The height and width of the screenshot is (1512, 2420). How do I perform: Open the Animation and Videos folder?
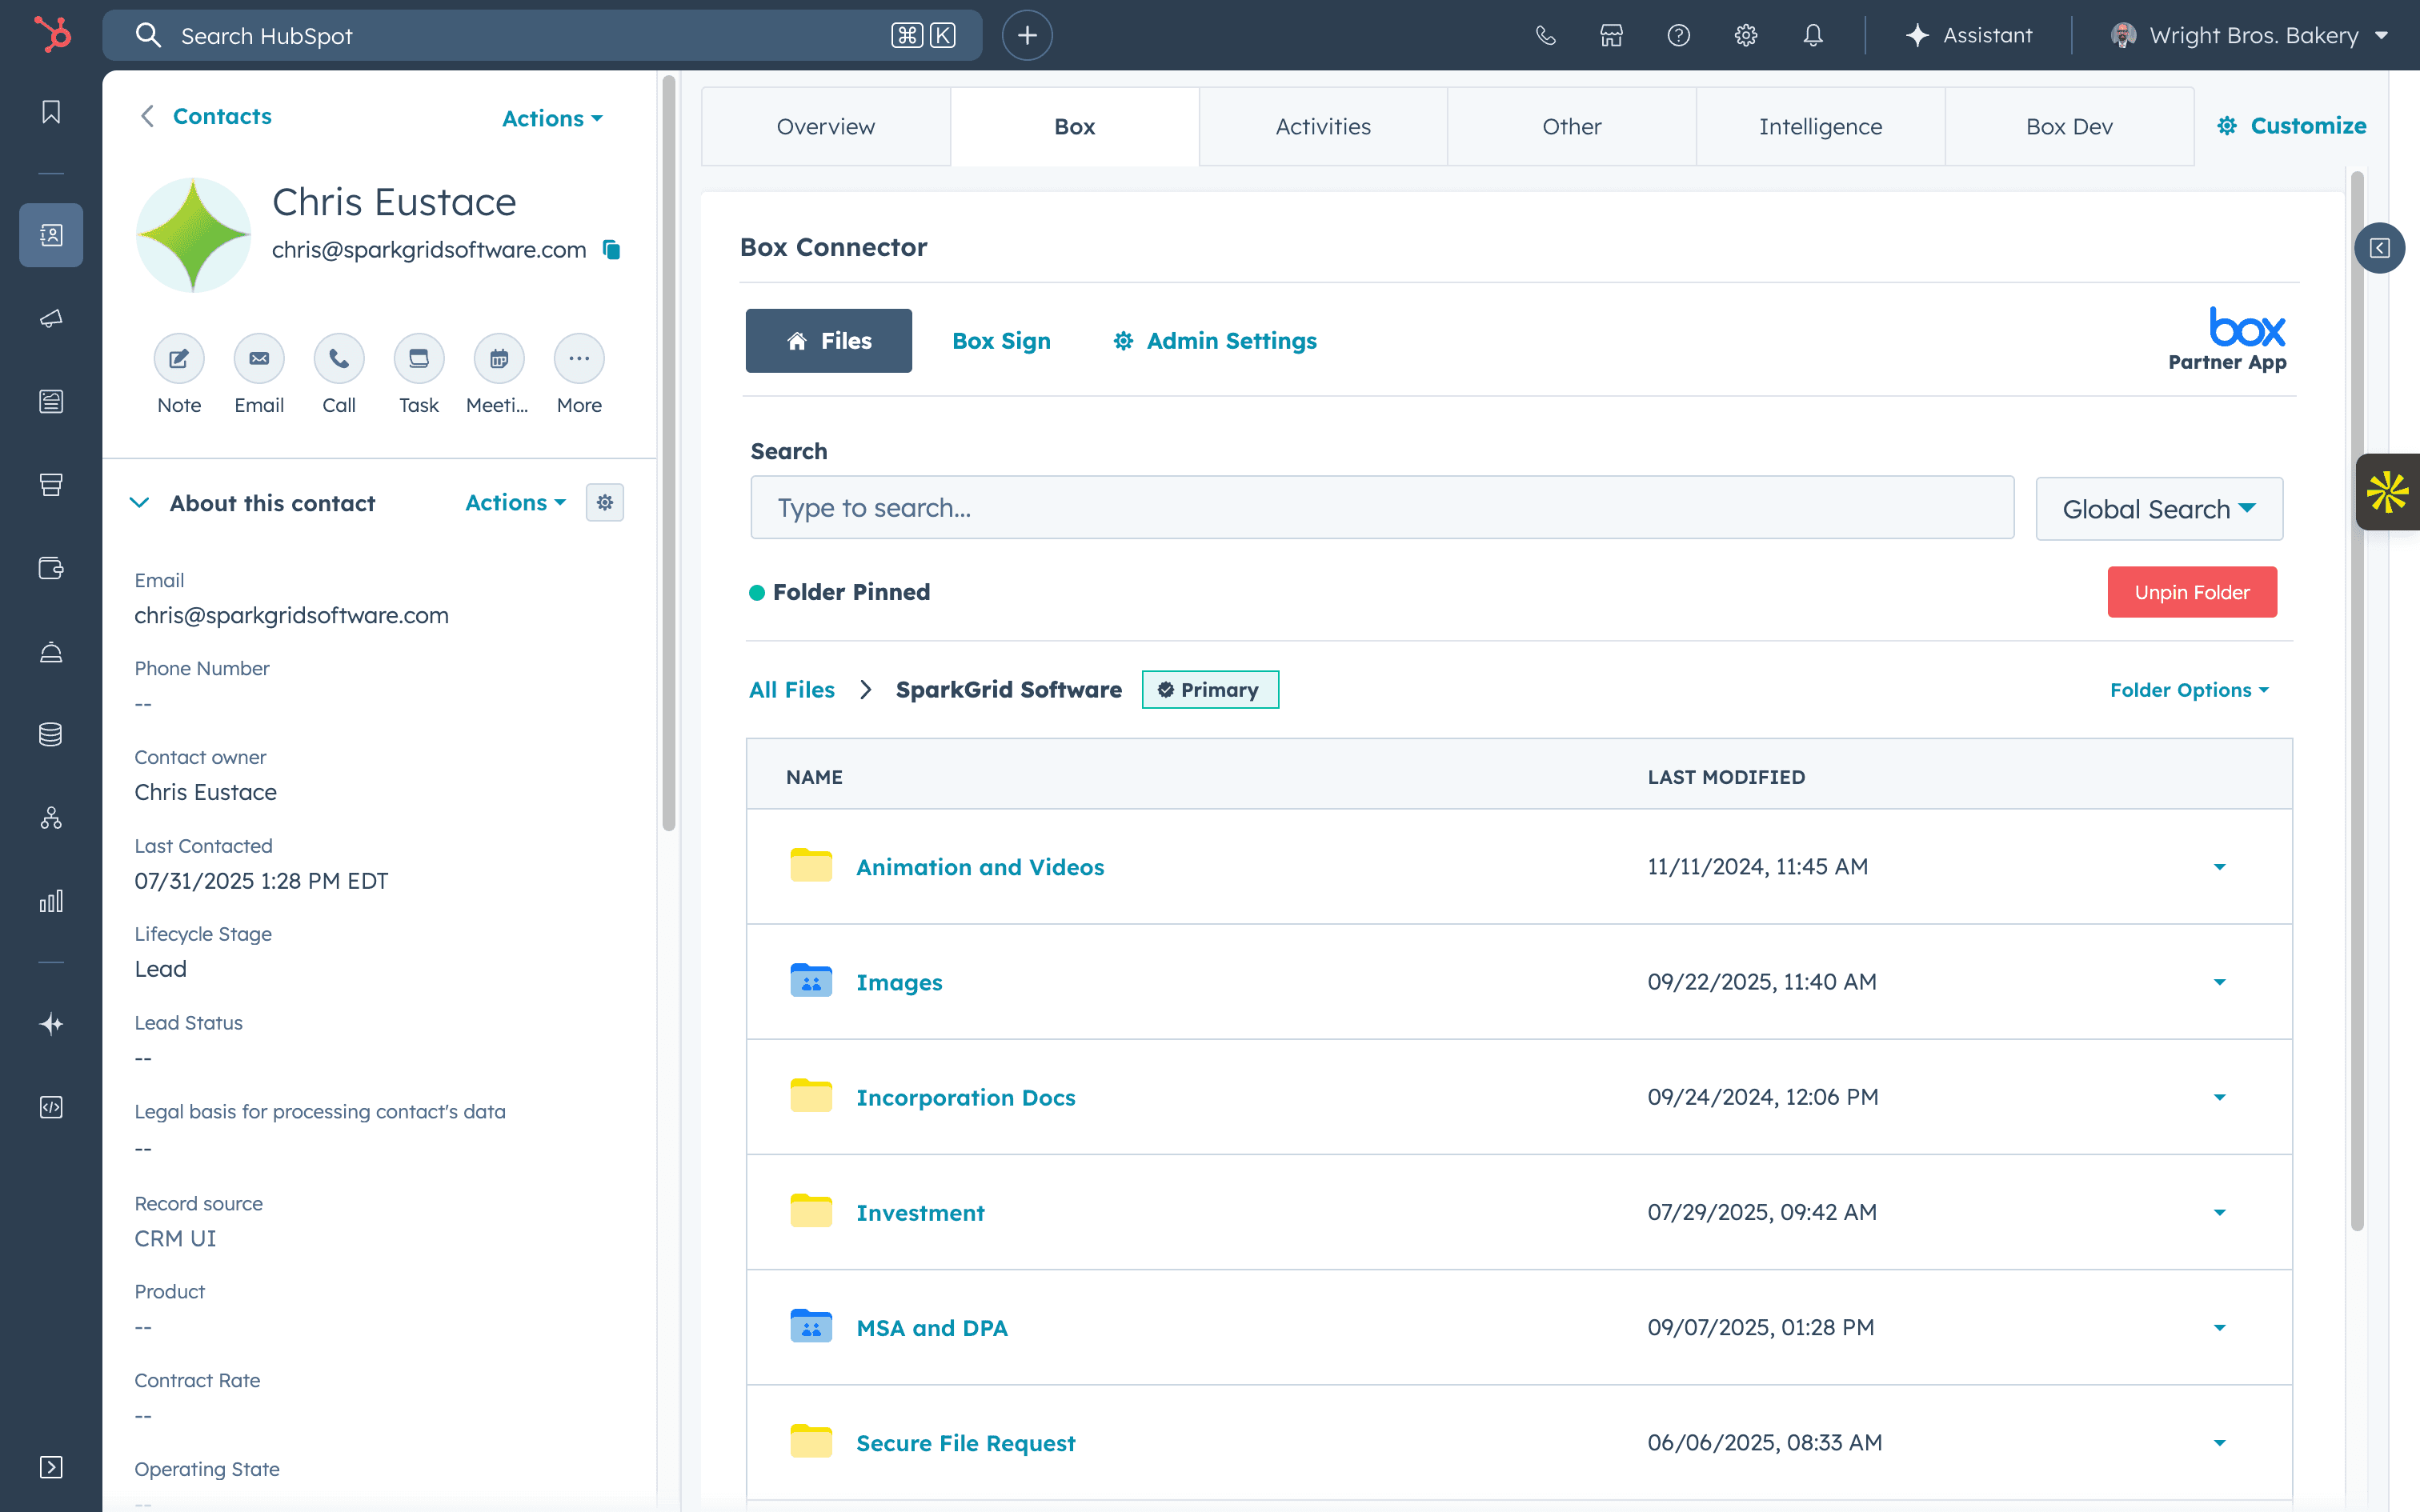click(x=980, y=867)
